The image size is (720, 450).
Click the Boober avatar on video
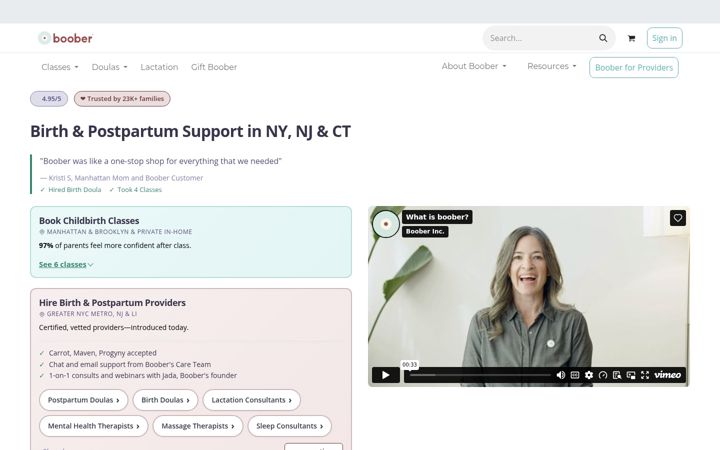[x=386, y=224]
